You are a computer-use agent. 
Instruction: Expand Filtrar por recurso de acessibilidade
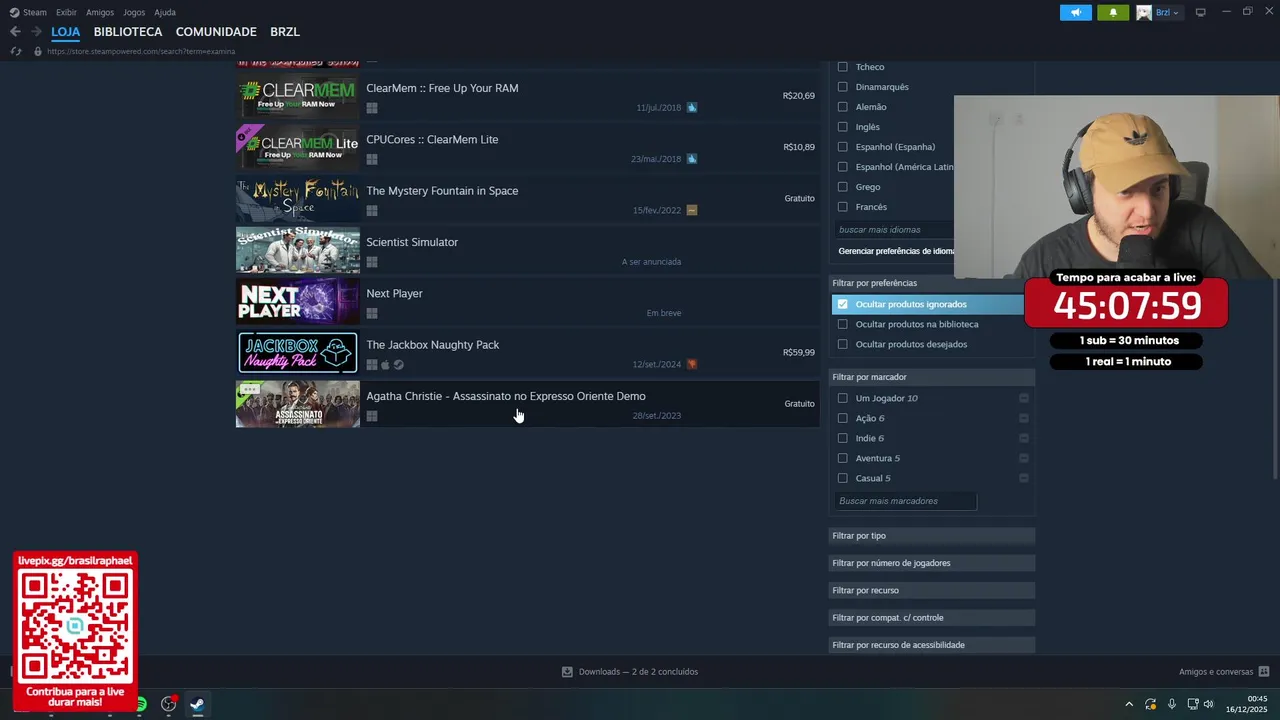tap(932, 645)
